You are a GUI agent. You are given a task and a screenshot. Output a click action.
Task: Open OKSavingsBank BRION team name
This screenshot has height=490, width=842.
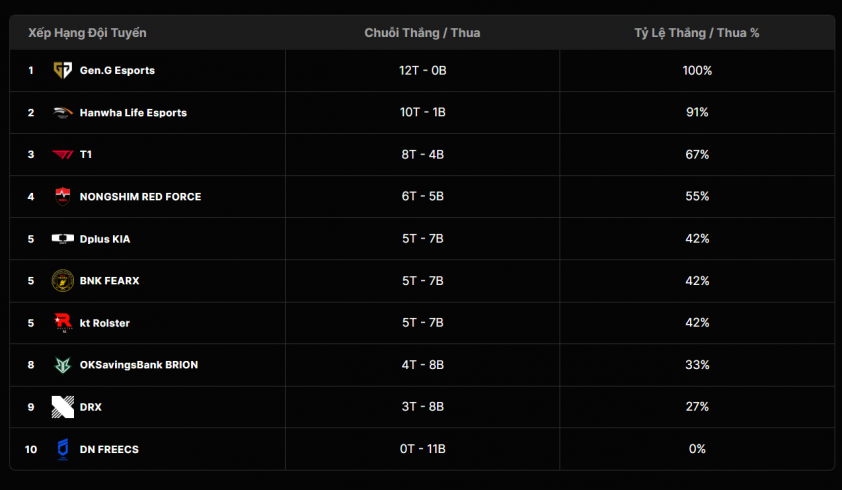click(x=139, y=365)
